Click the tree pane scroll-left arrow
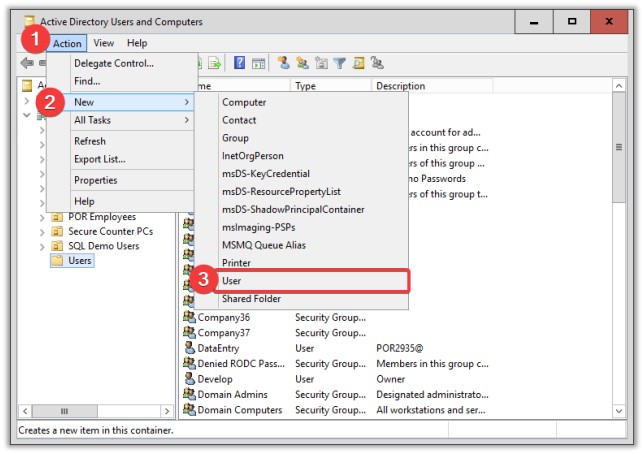Screen dimensions: 644x455 pyautogui.click(x=25, y=411)
